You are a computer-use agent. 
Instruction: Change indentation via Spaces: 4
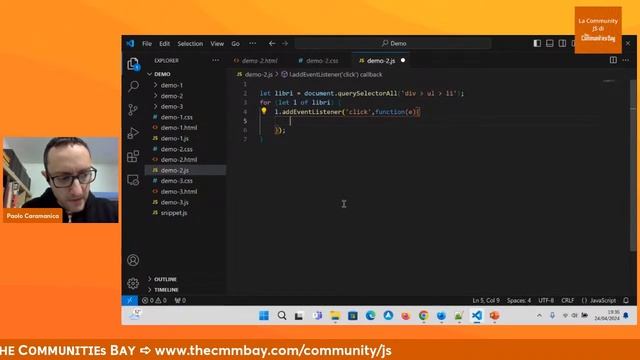click(519, 300)
